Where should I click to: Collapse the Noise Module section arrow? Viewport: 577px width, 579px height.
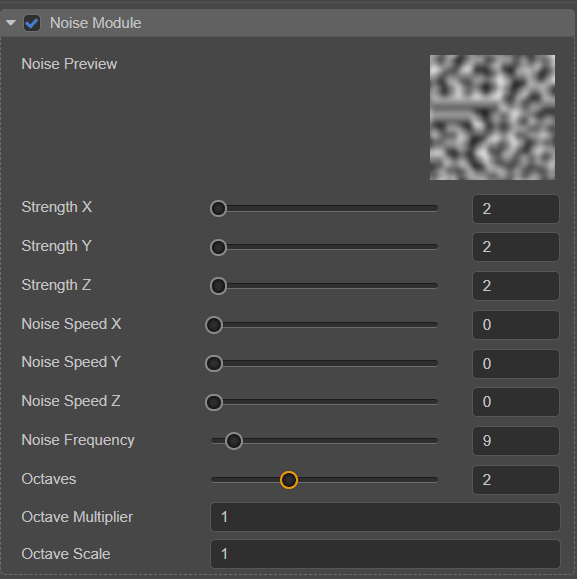[11, 23]
